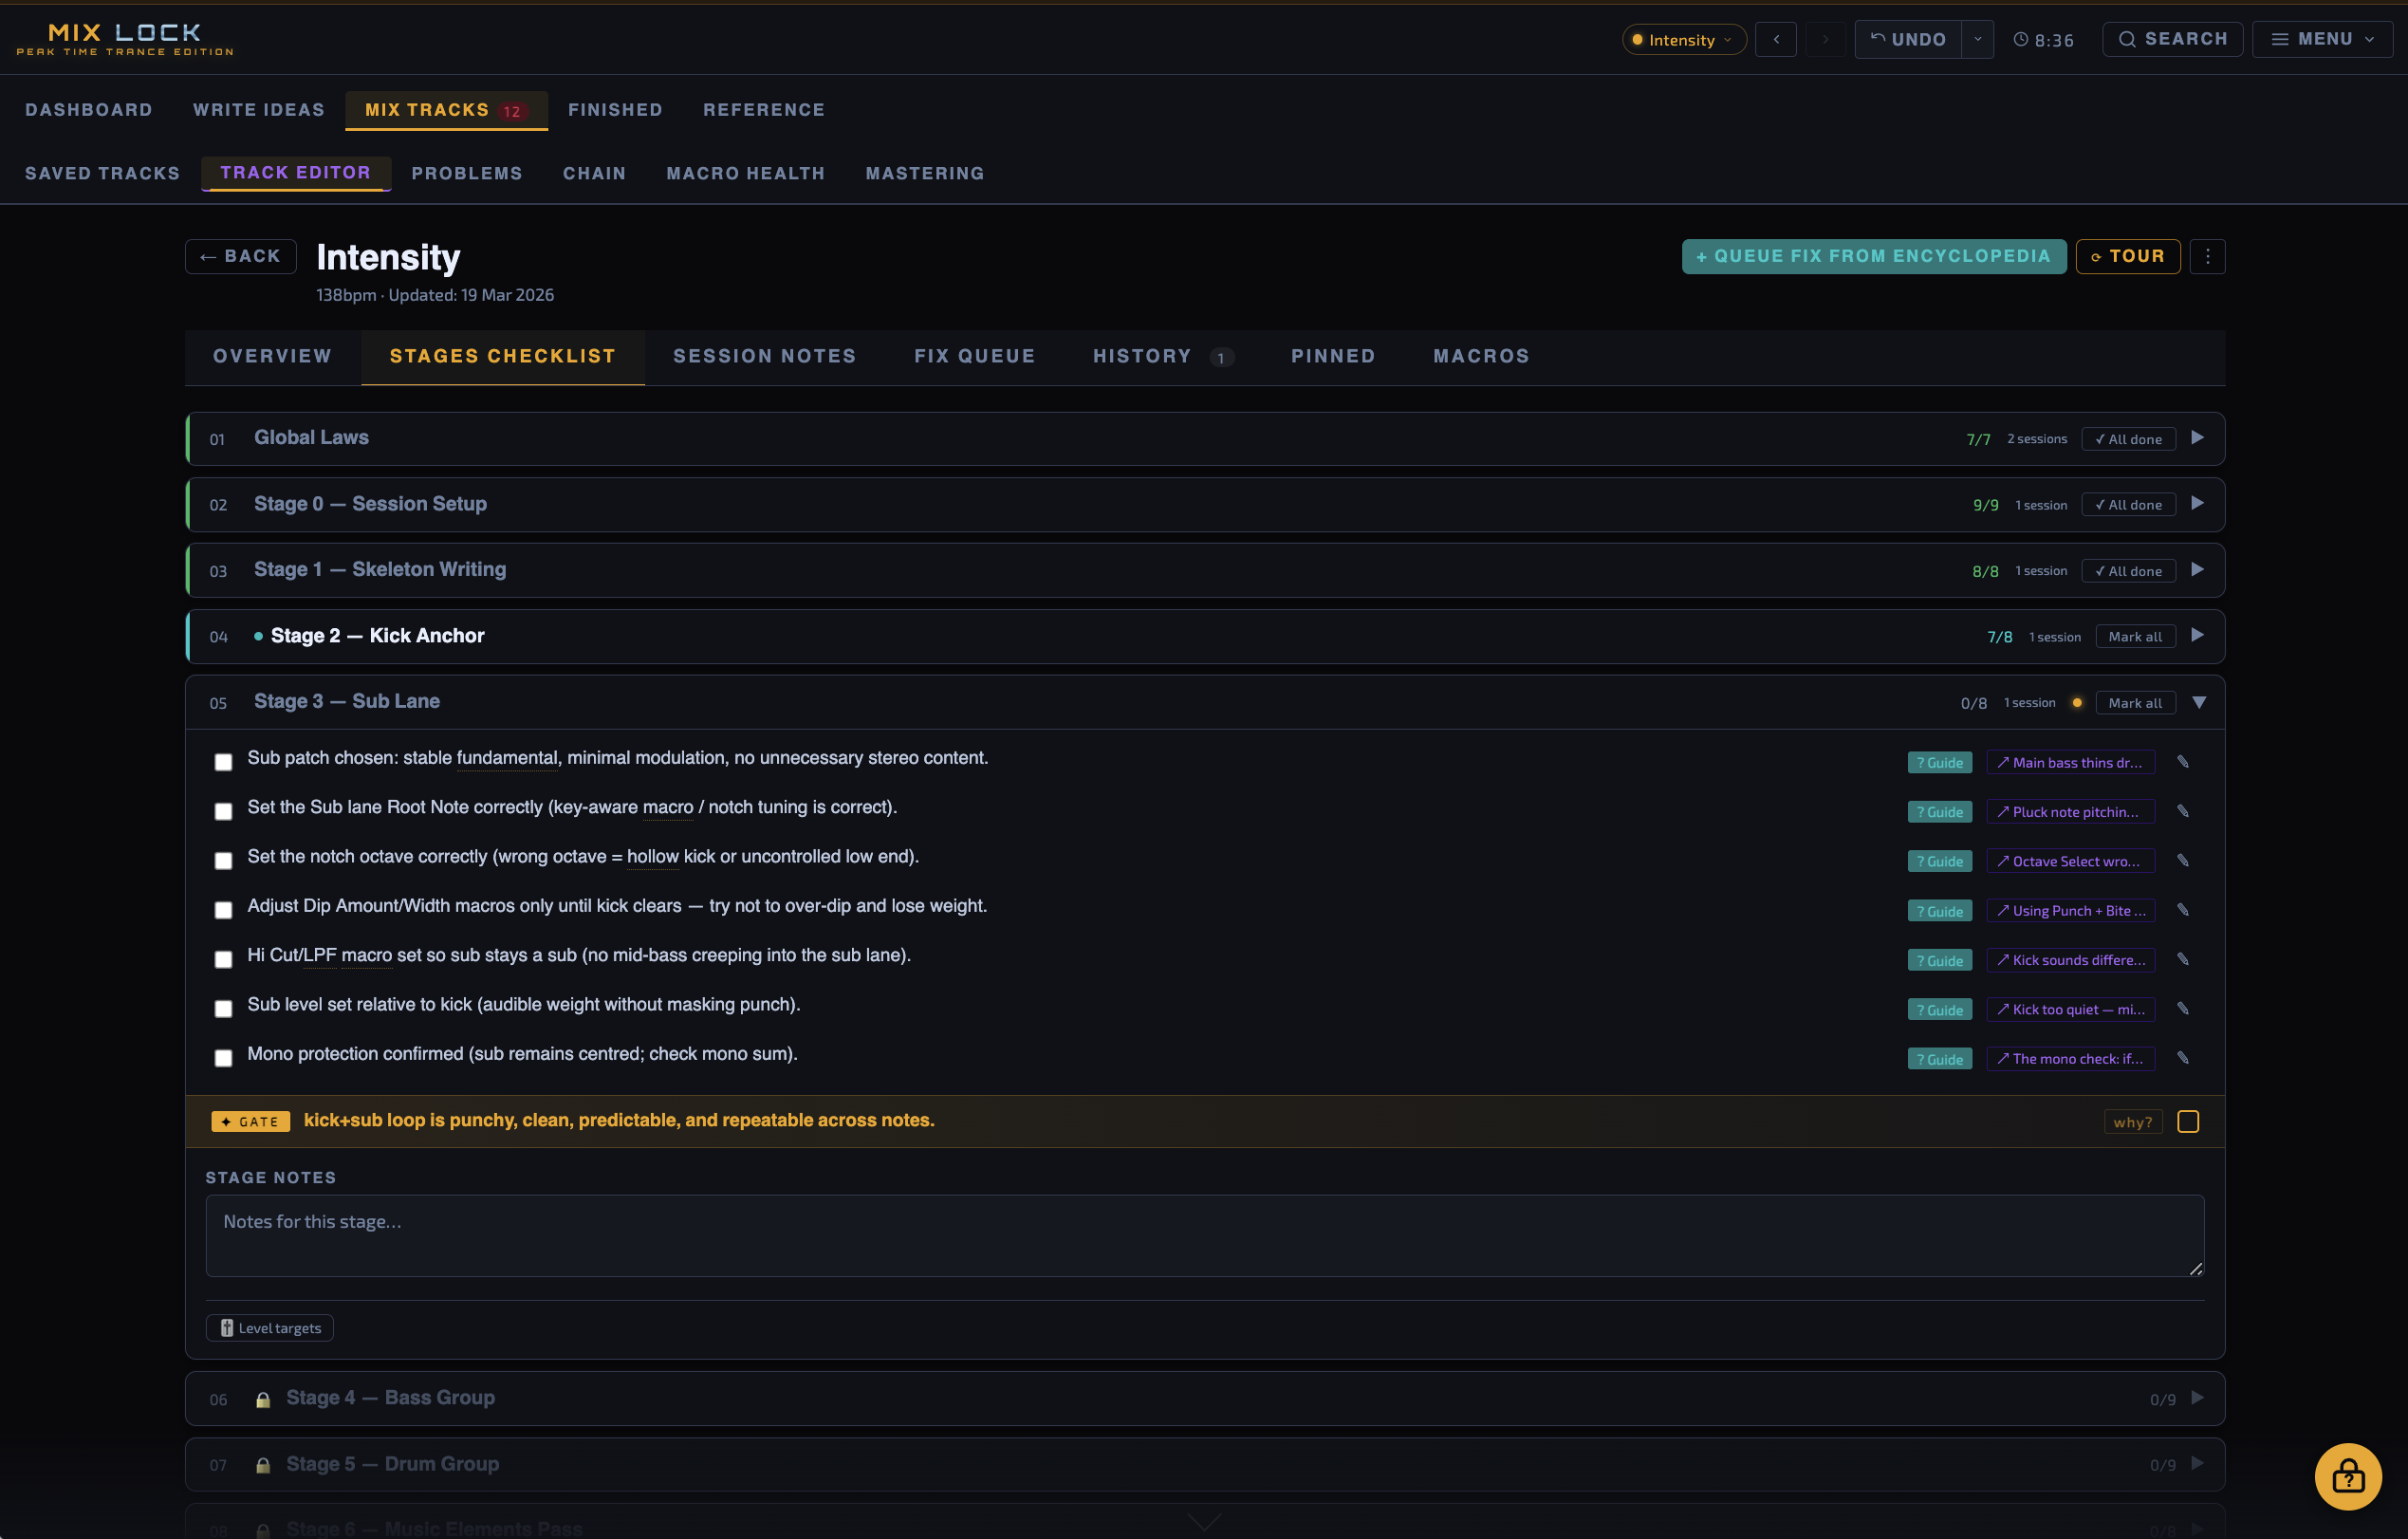Tick the Hi Cut/LPF macro checkbox

[x=223, y=959]
